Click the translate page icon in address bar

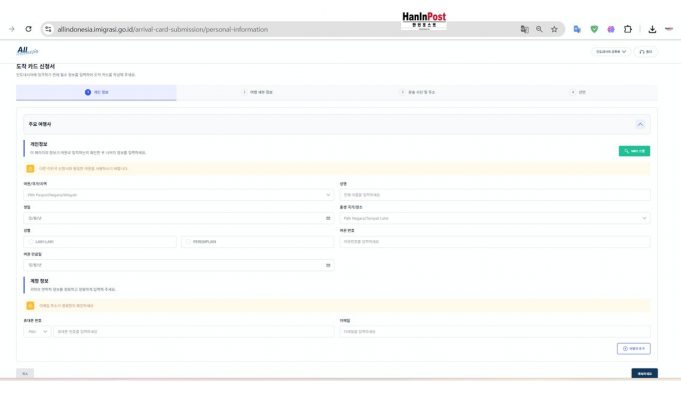524,29
